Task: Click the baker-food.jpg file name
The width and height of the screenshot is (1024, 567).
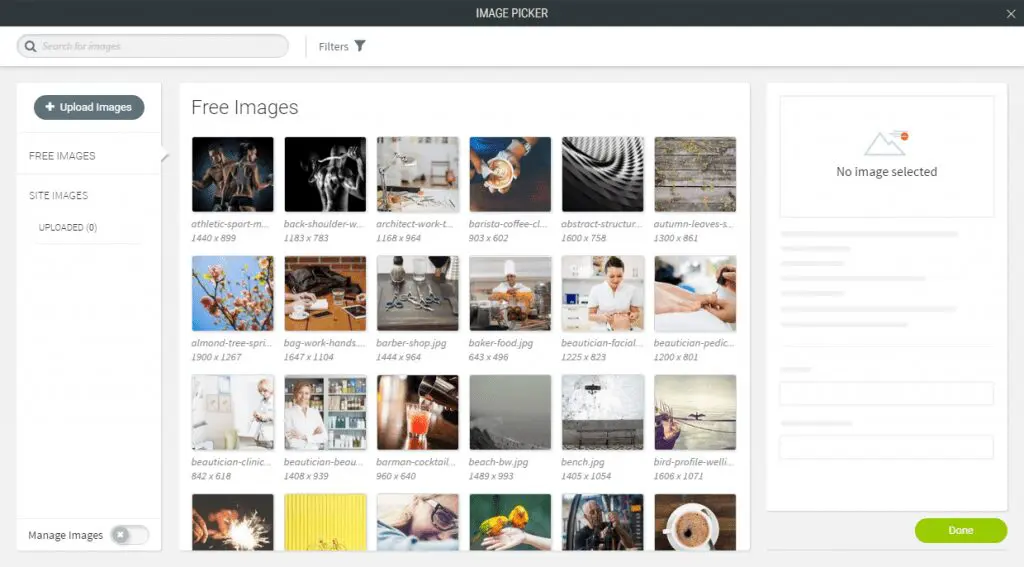Action: [500, 343]
